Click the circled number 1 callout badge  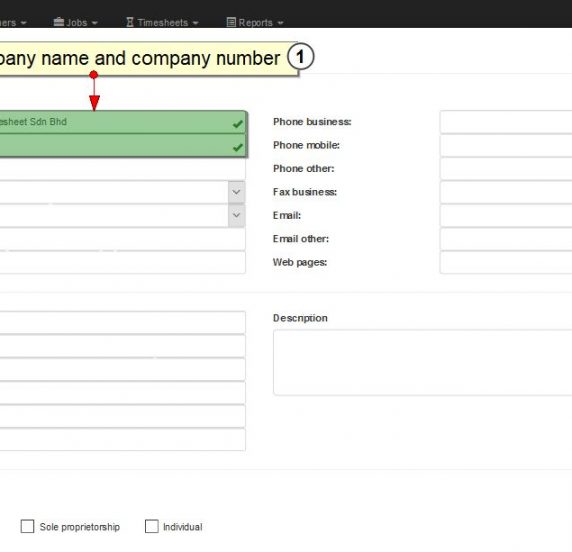pos(300,57)
